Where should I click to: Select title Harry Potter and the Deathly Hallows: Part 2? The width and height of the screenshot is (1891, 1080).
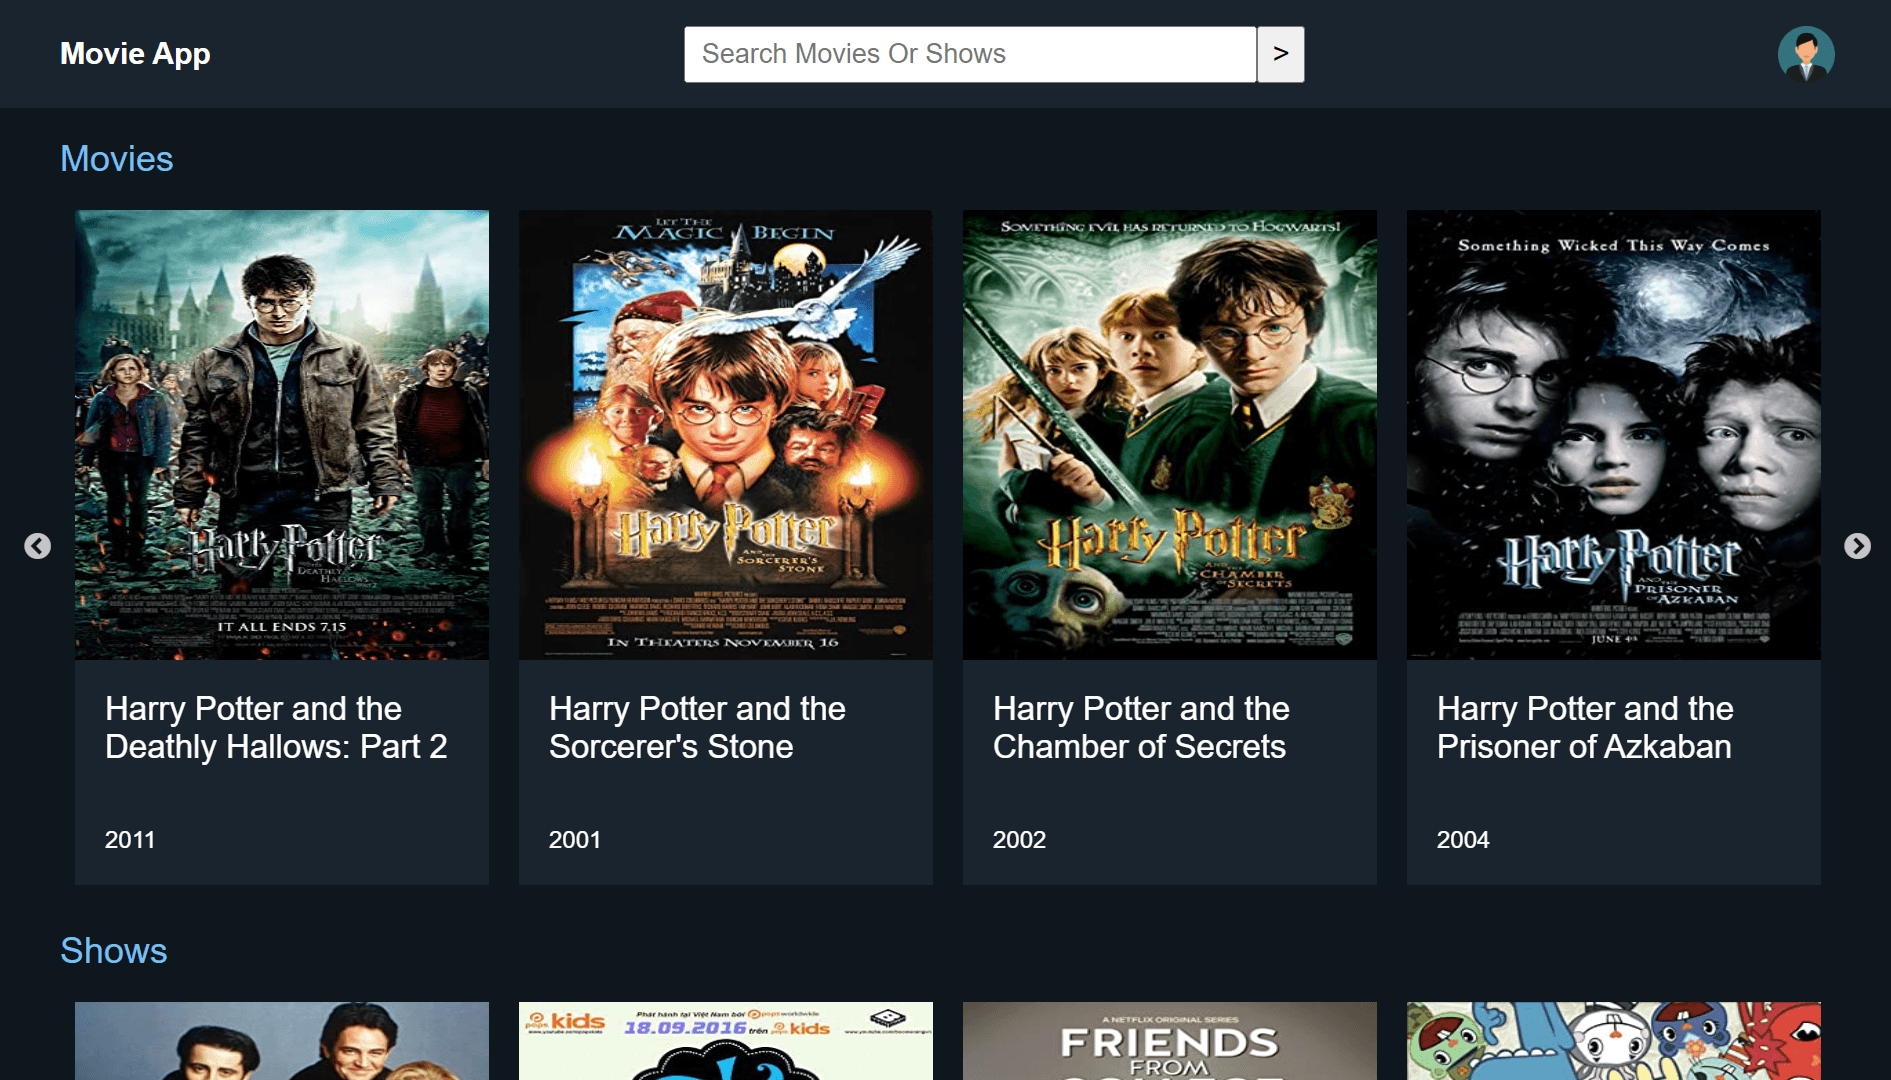[x=276, y=728]
